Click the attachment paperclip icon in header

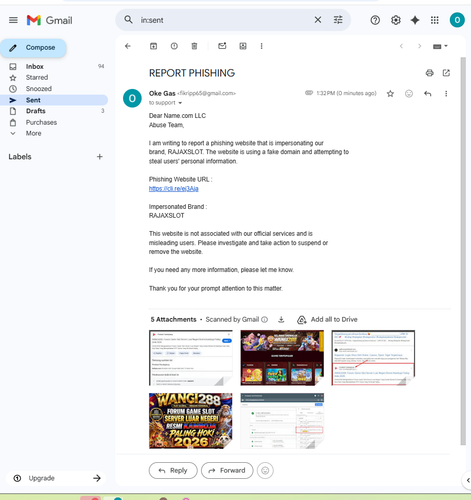tap(309, 93)
